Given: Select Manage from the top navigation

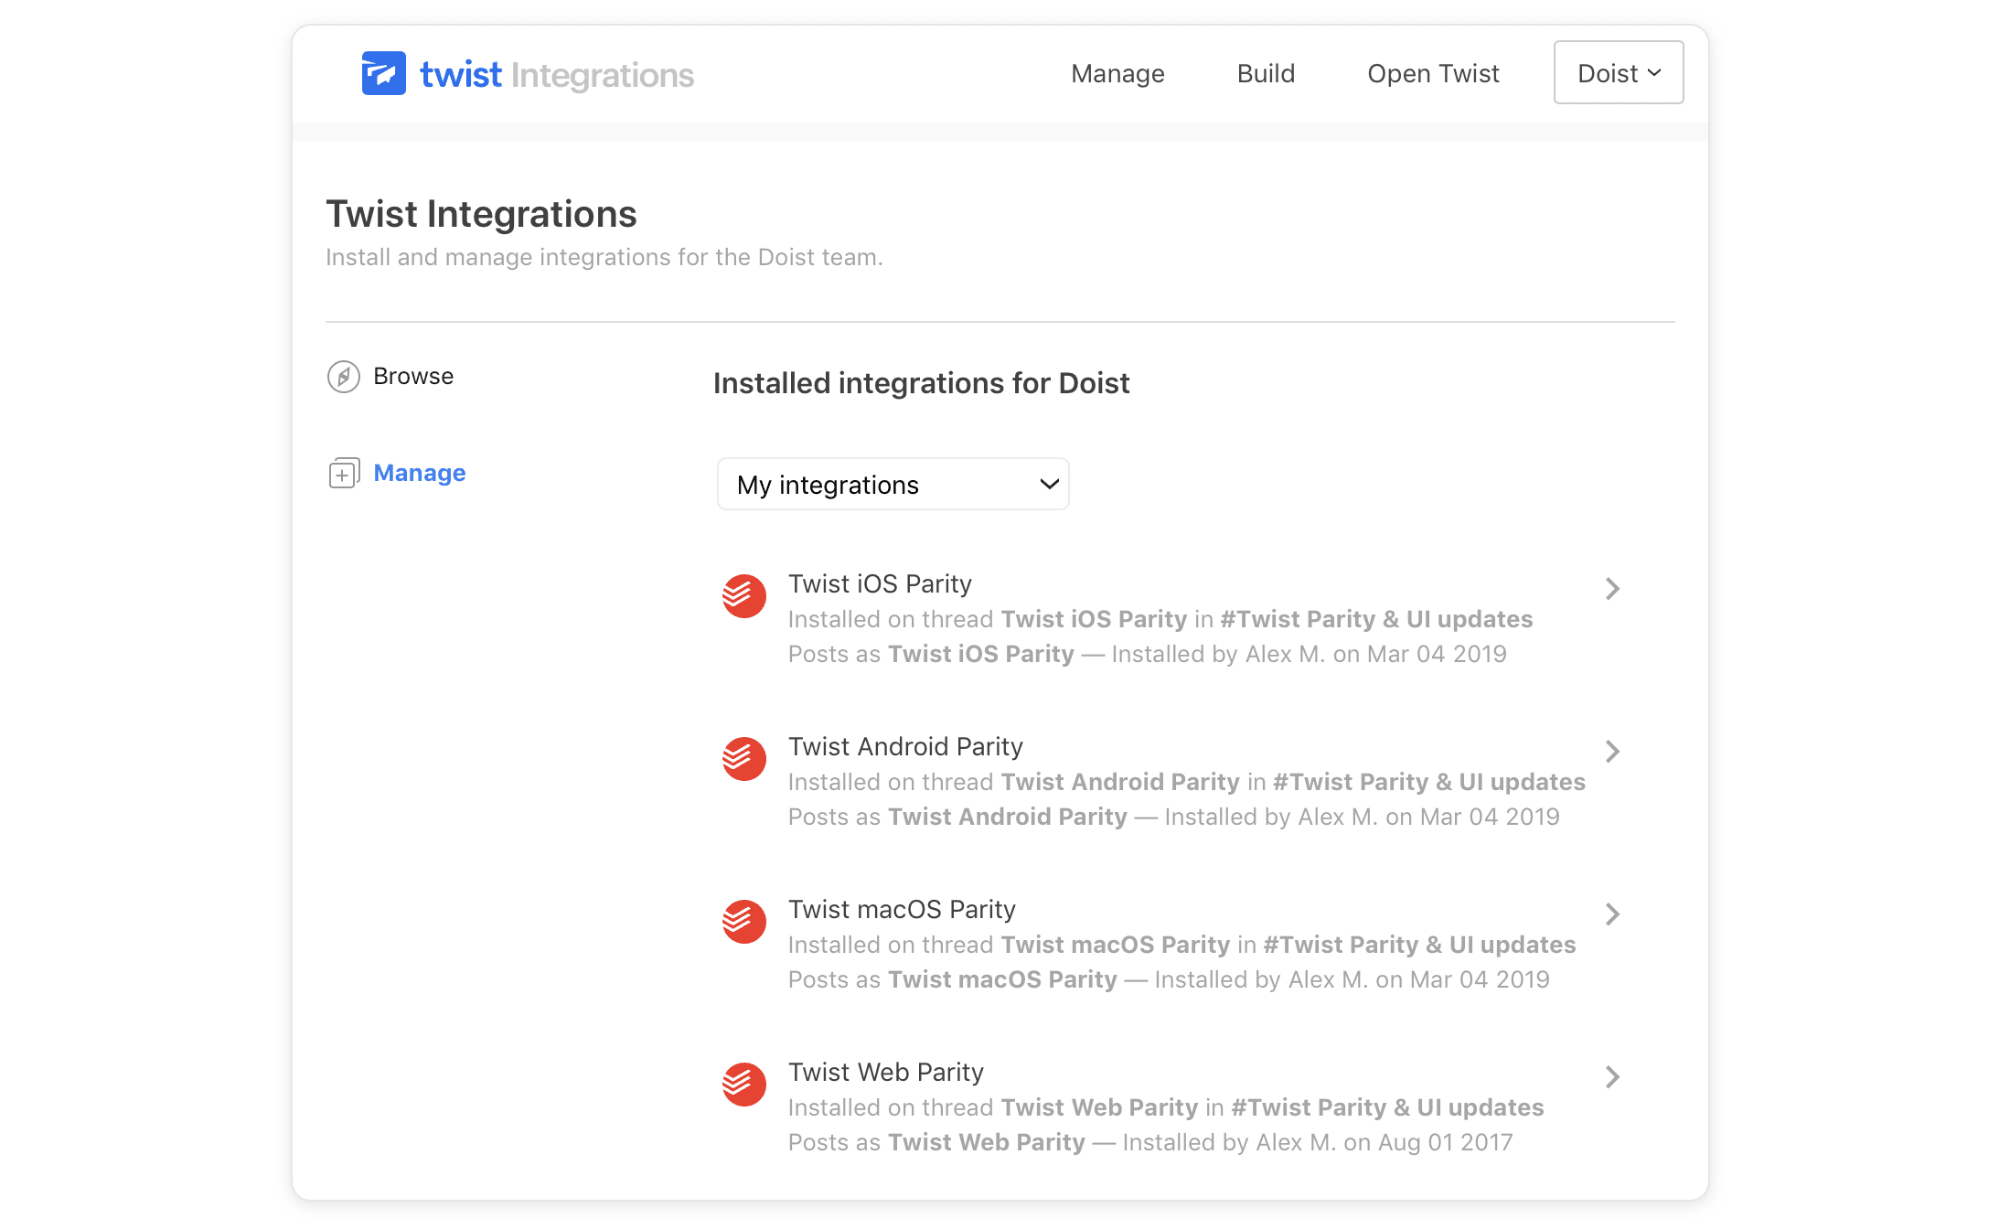Looking at the screenshot, I should [x=1117, y=73].
